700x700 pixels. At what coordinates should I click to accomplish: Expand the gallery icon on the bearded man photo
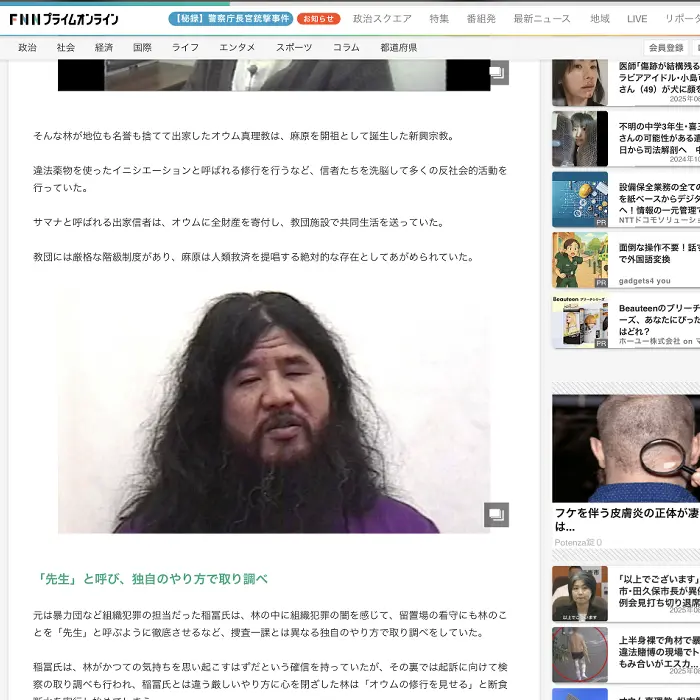pyautogui.click(x=496, y=514)
